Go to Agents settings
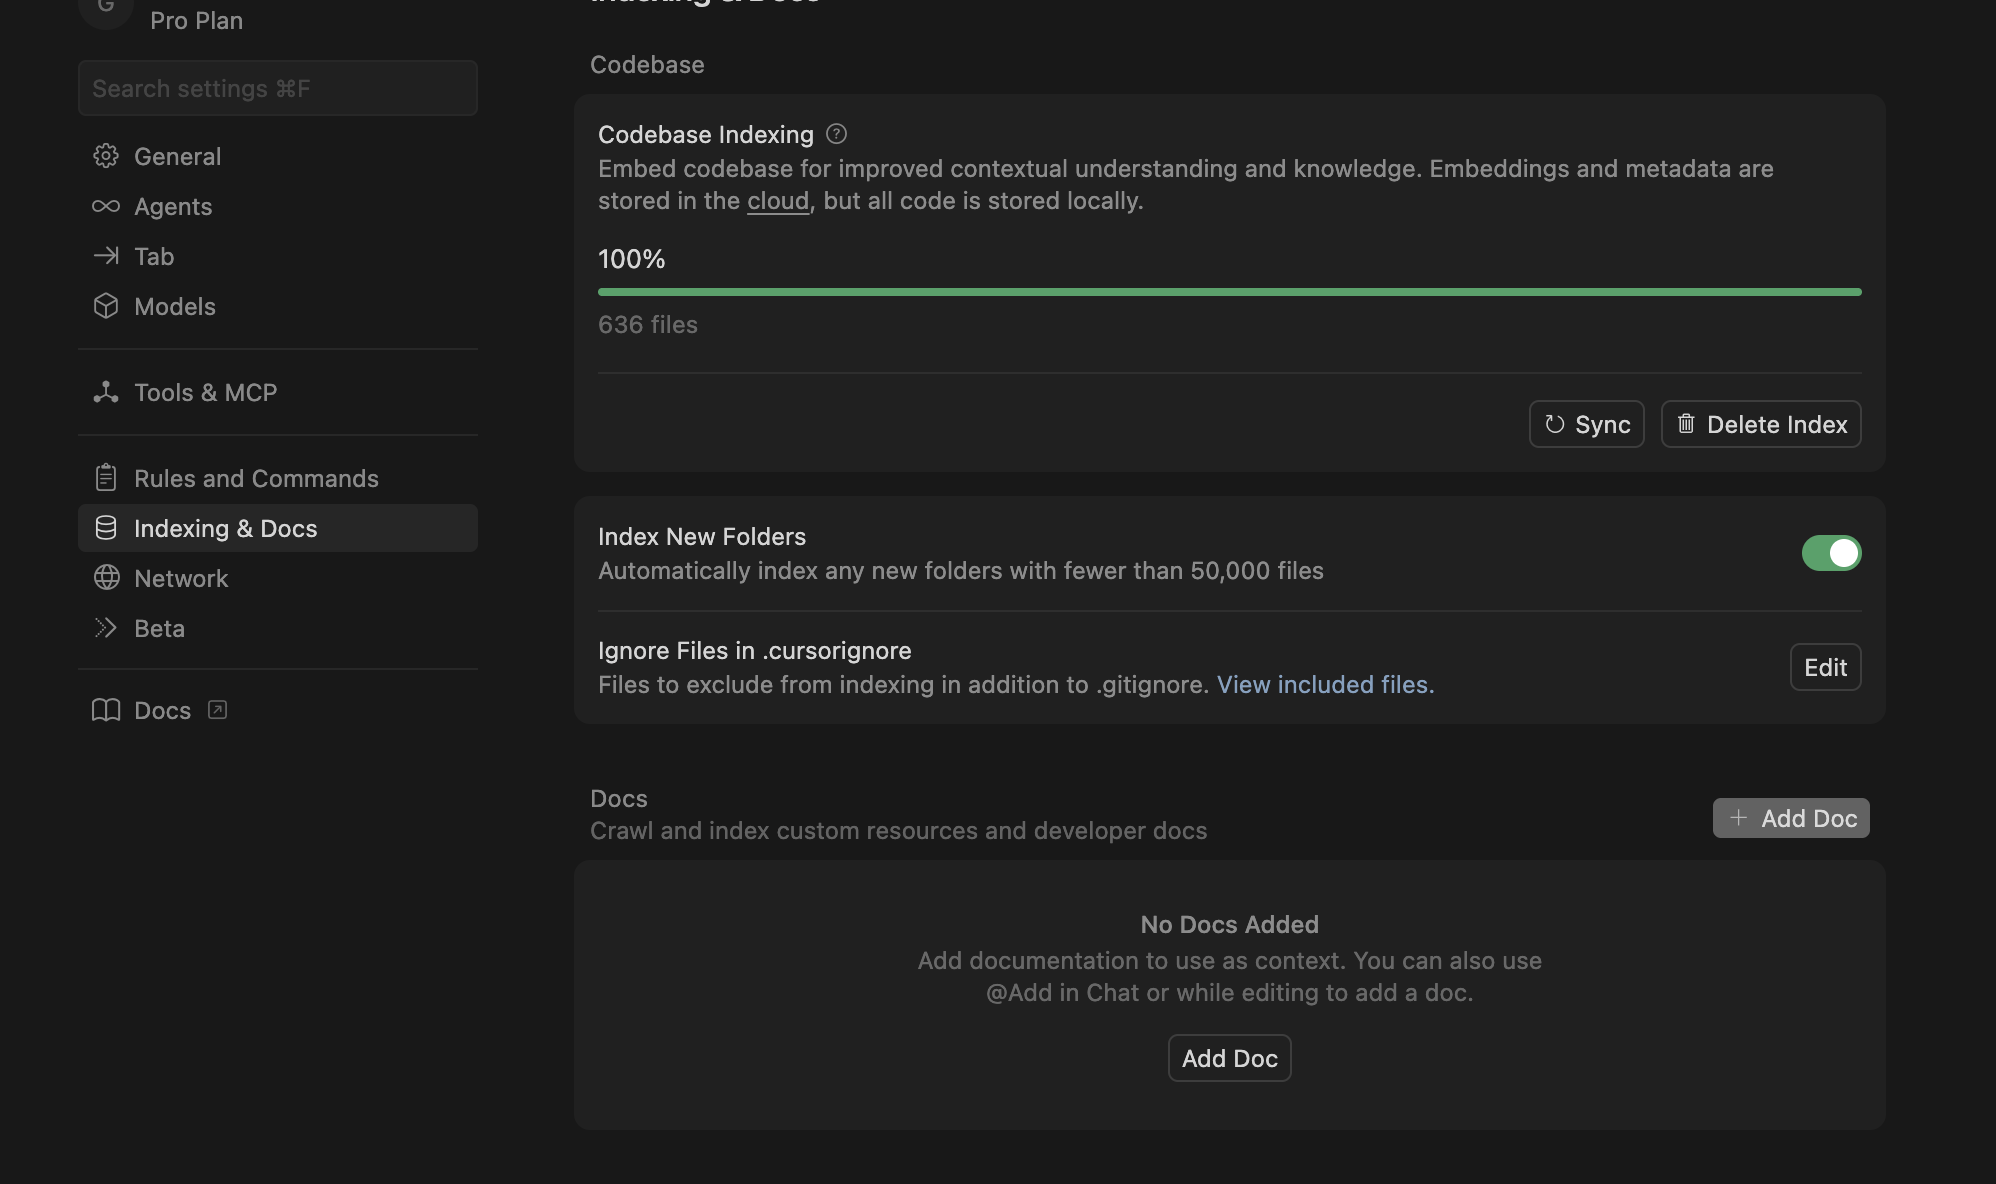The height and width of the screenshot is (1184, 1996). [278, 206]
